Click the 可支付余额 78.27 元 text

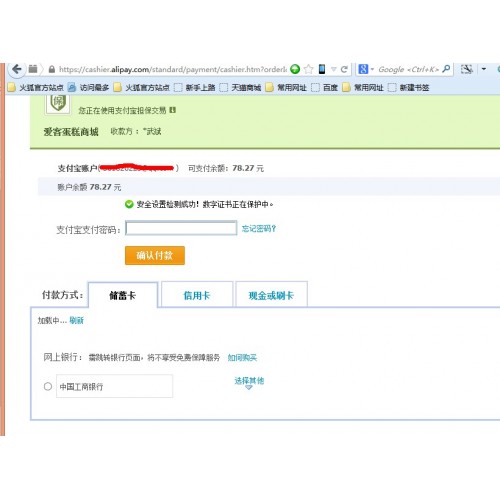[226, 168]
